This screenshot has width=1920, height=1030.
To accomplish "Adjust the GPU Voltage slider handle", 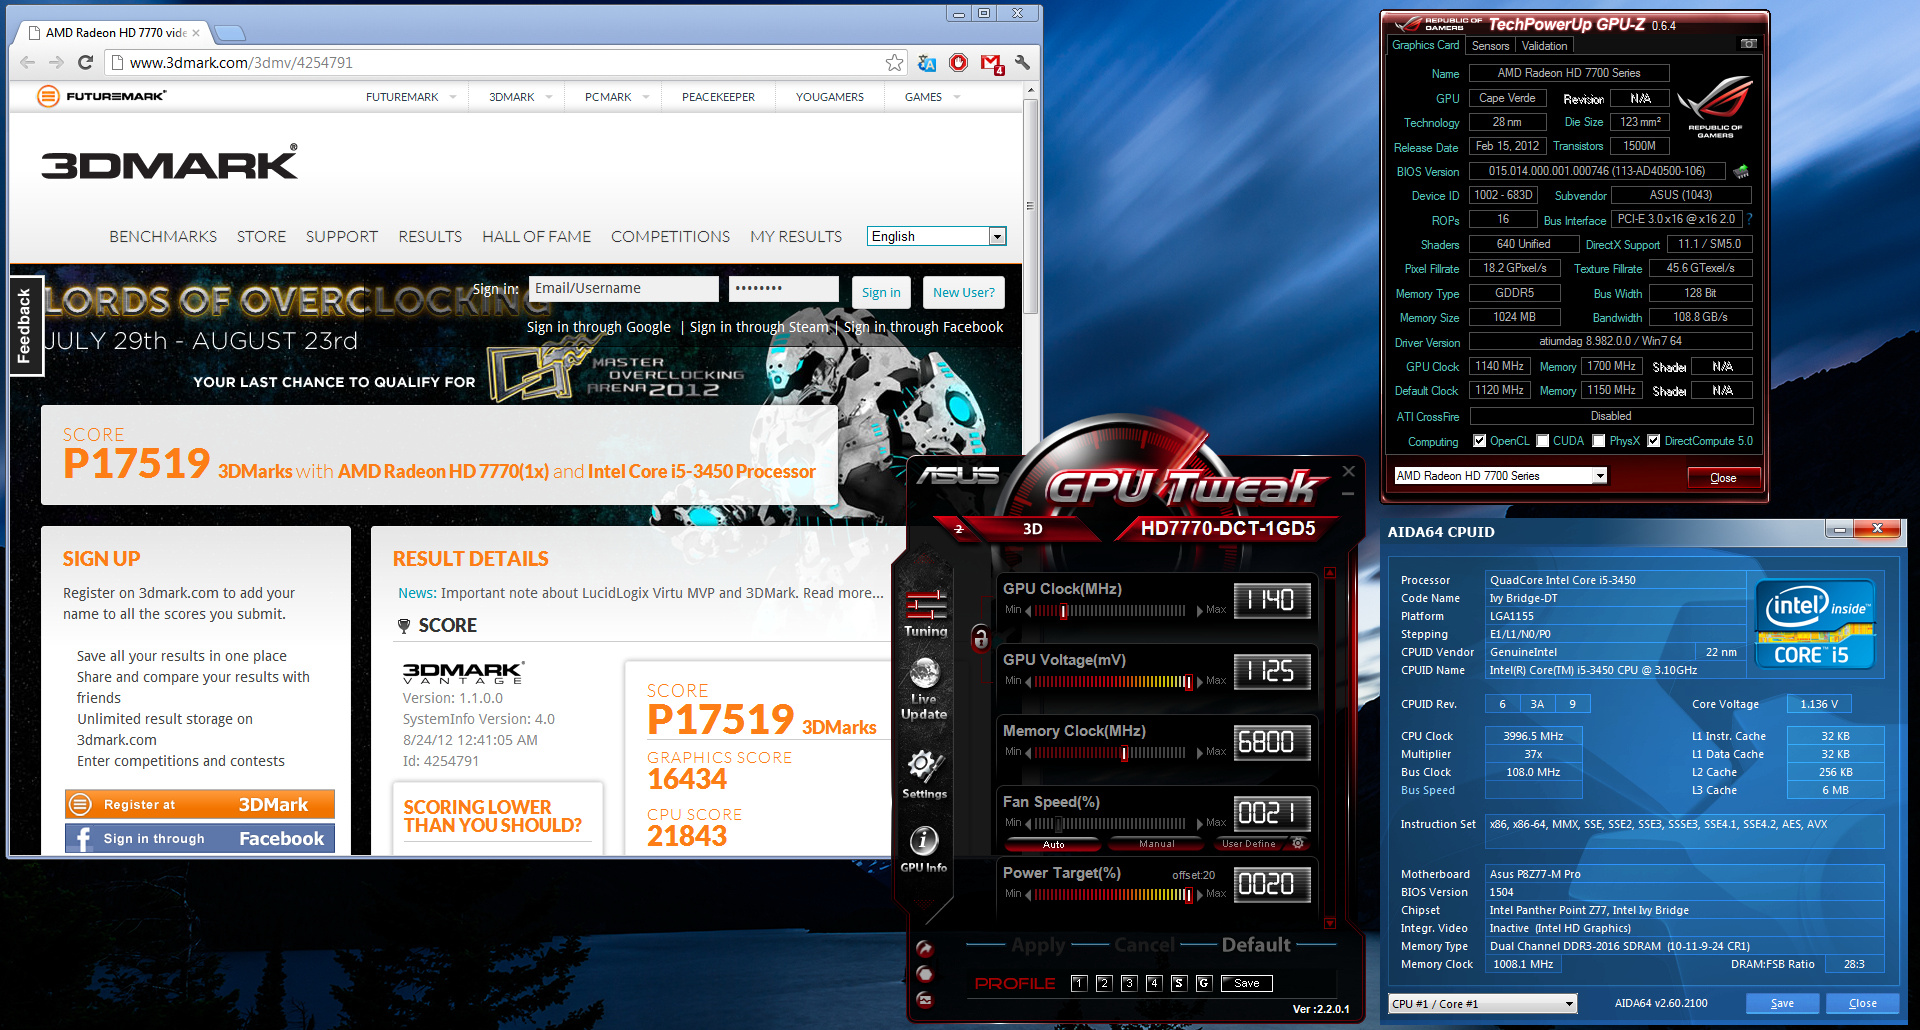I will tap(1188, 682).
